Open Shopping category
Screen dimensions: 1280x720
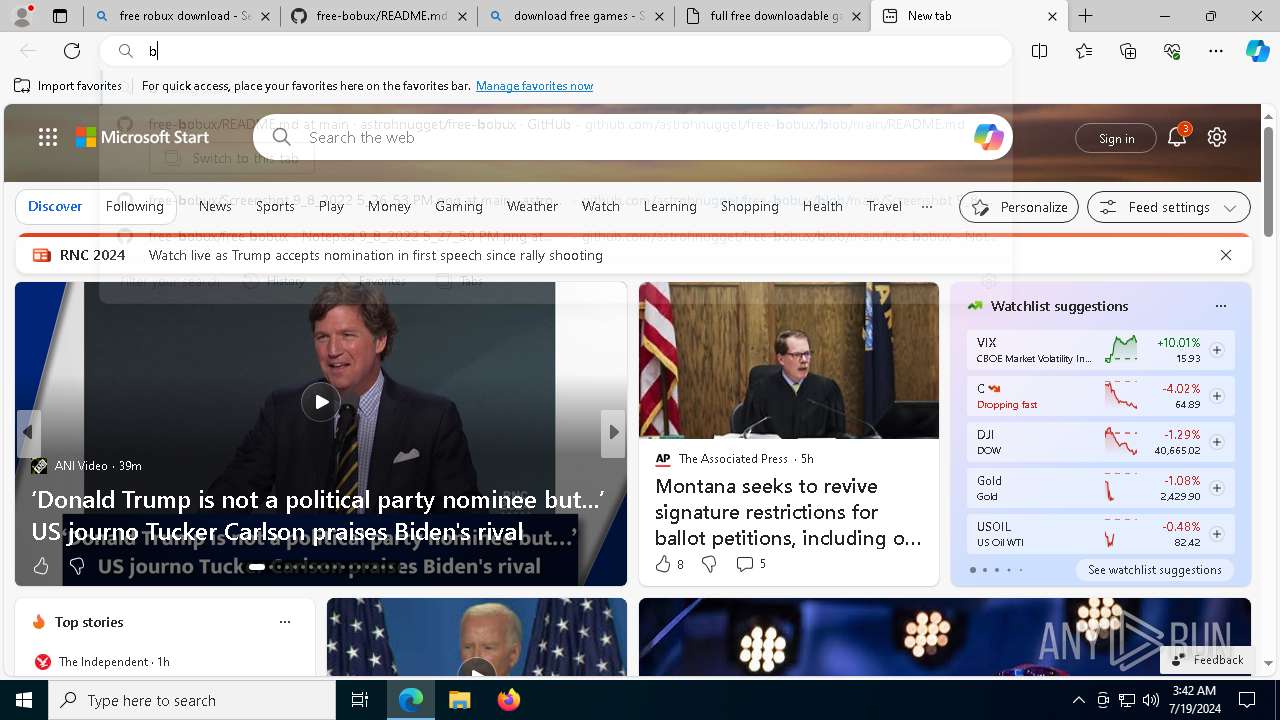tap(750, 206)
